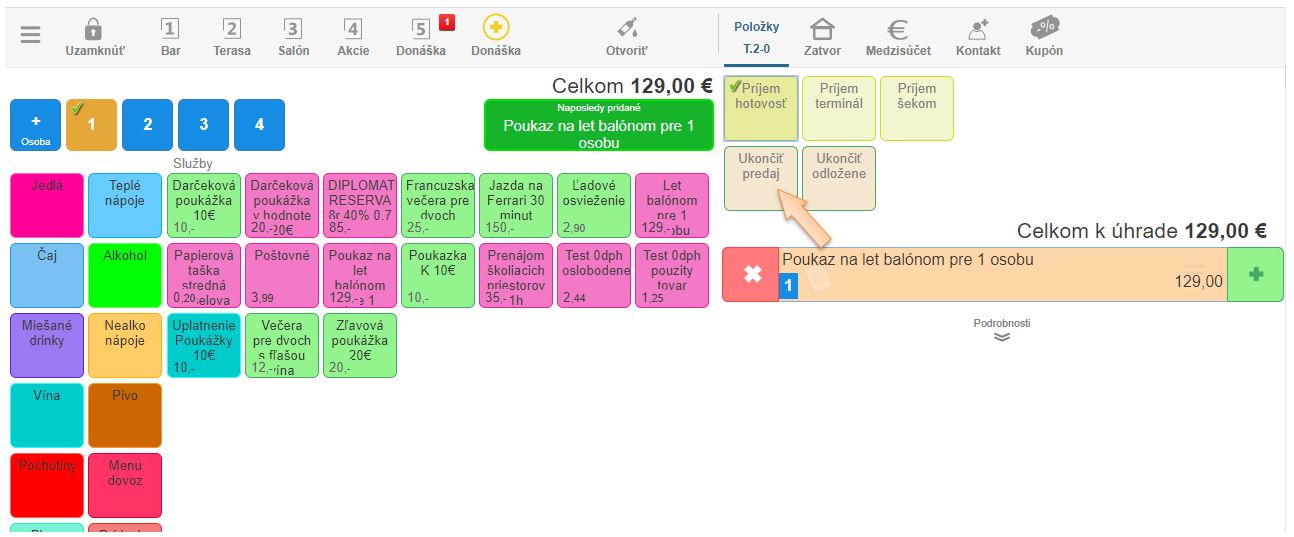
Task: Add Jazda na Ferrari 30 minut item
Action: click(x=515, y=205)
